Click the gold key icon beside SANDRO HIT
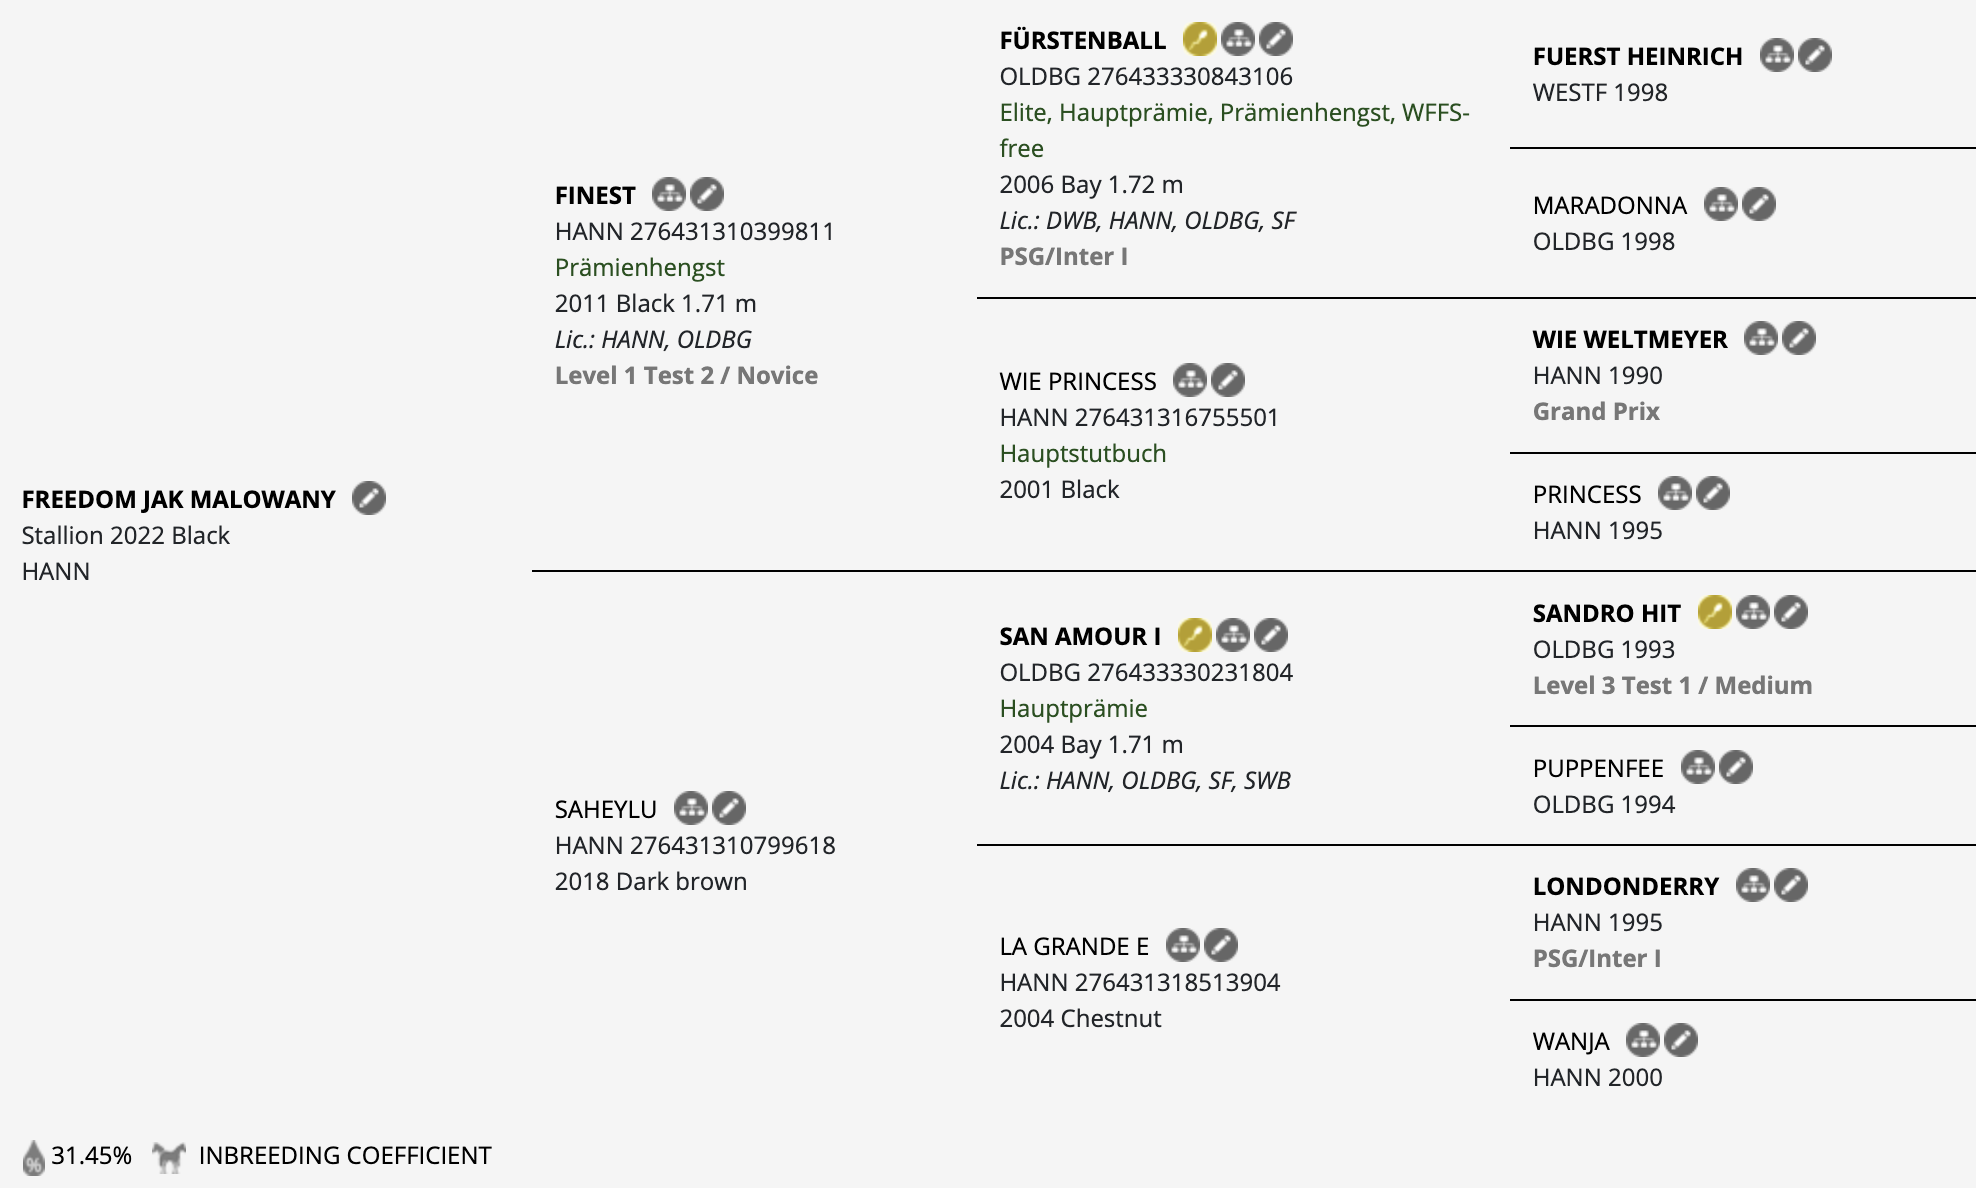Image resolution: width=1976 pixels, height=1188 pixels. [x=1714, y=612]
